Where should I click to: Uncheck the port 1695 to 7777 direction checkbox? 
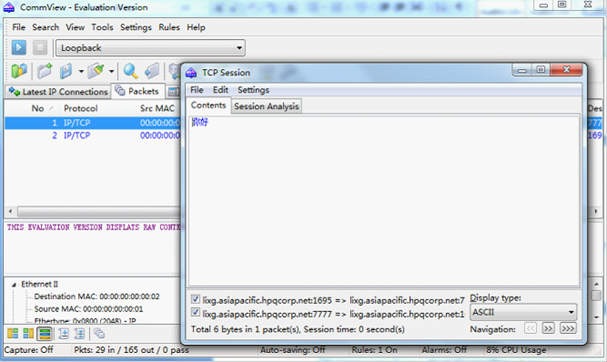pos(195,299)
